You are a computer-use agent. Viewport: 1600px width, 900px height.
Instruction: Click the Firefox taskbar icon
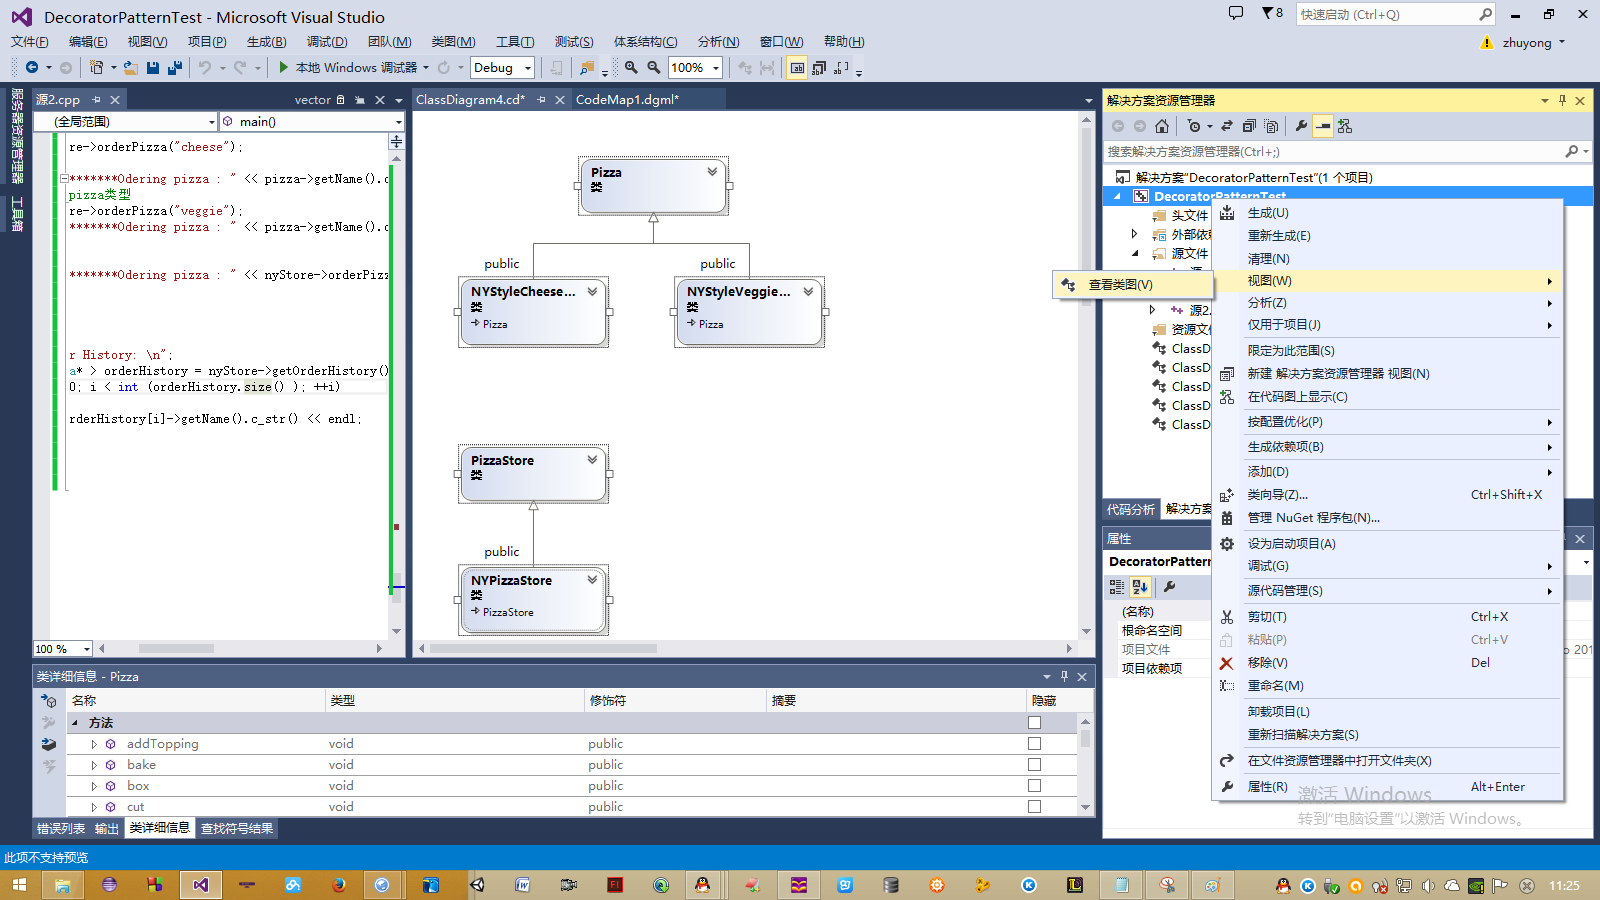[x=338, y=885]
